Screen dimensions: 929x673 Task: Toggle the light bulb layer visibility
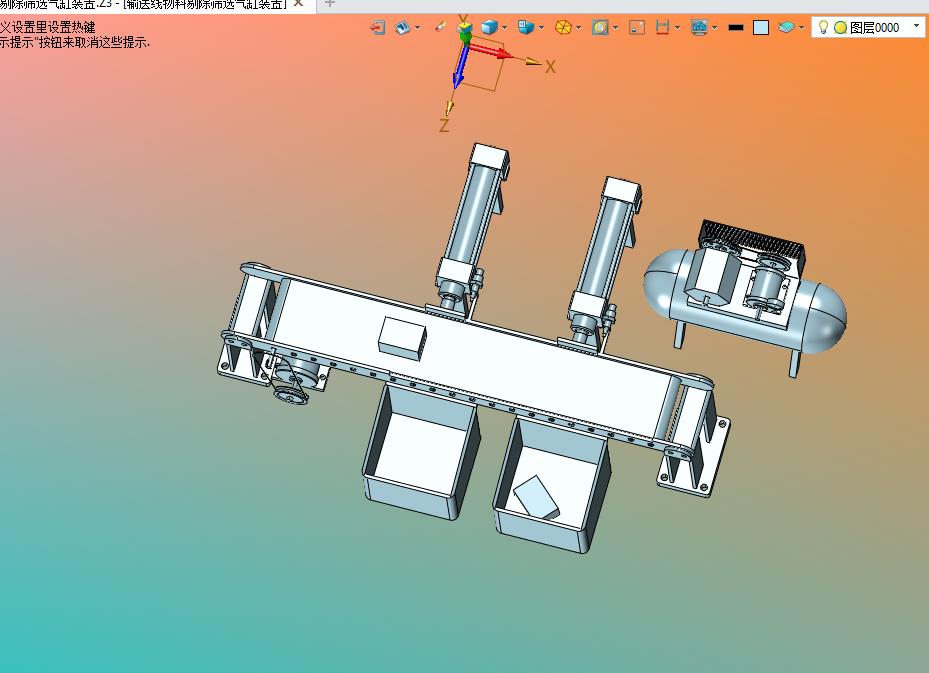[823, 27]
